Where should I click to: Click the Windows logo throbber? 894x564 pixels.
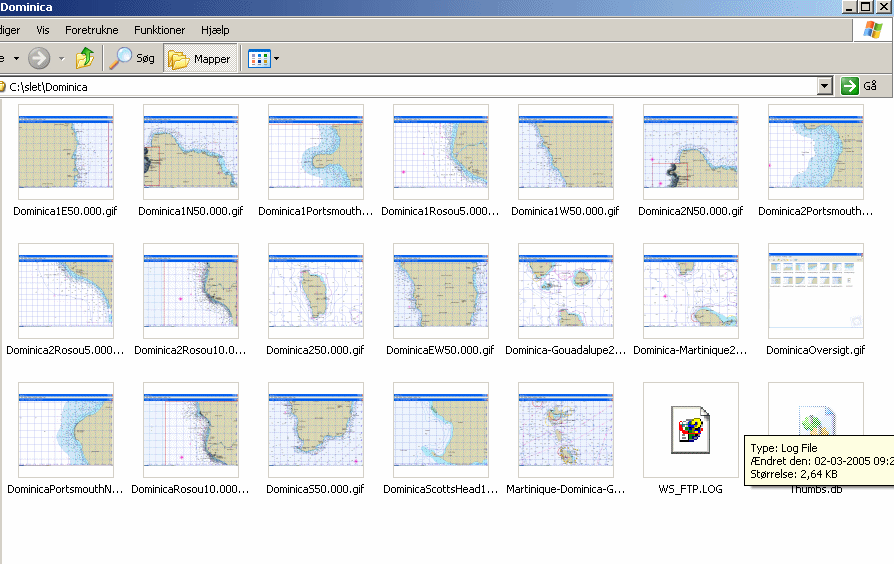click(x=872, y=30)
